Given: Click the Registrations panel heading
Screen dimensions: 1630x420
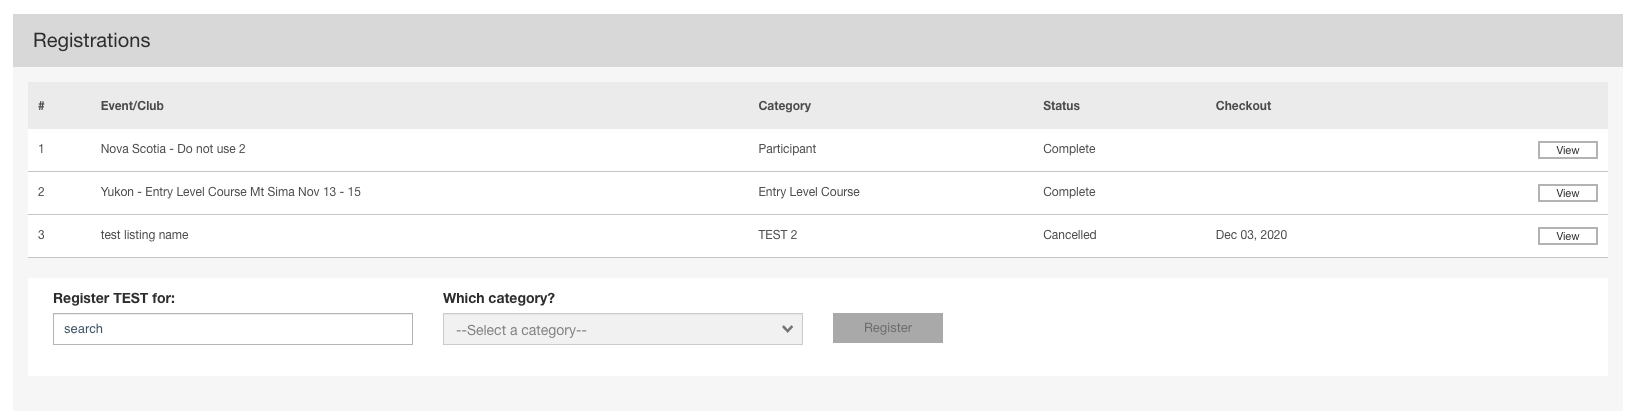Looking at the screenshot, I should coord(91,41).
